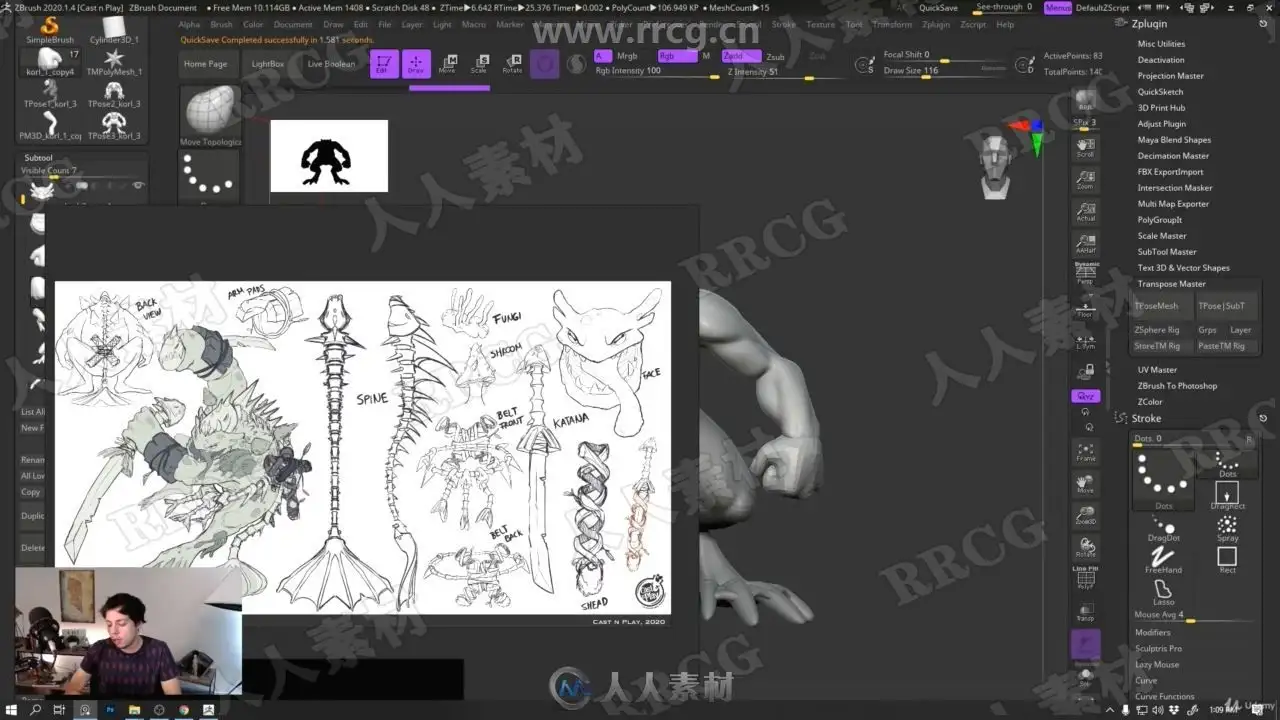Toggle Transp transparency mode
The width and height of the screenshot is (1280, 720).
tap(1085, 611)
